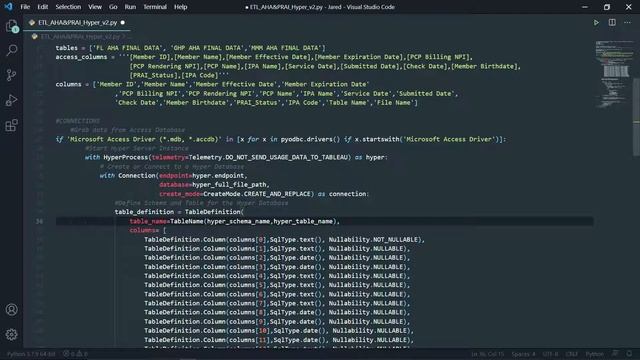Click 'SqlType.date()' on the columns[2] line
640x360 pixels.
point(295,258)
